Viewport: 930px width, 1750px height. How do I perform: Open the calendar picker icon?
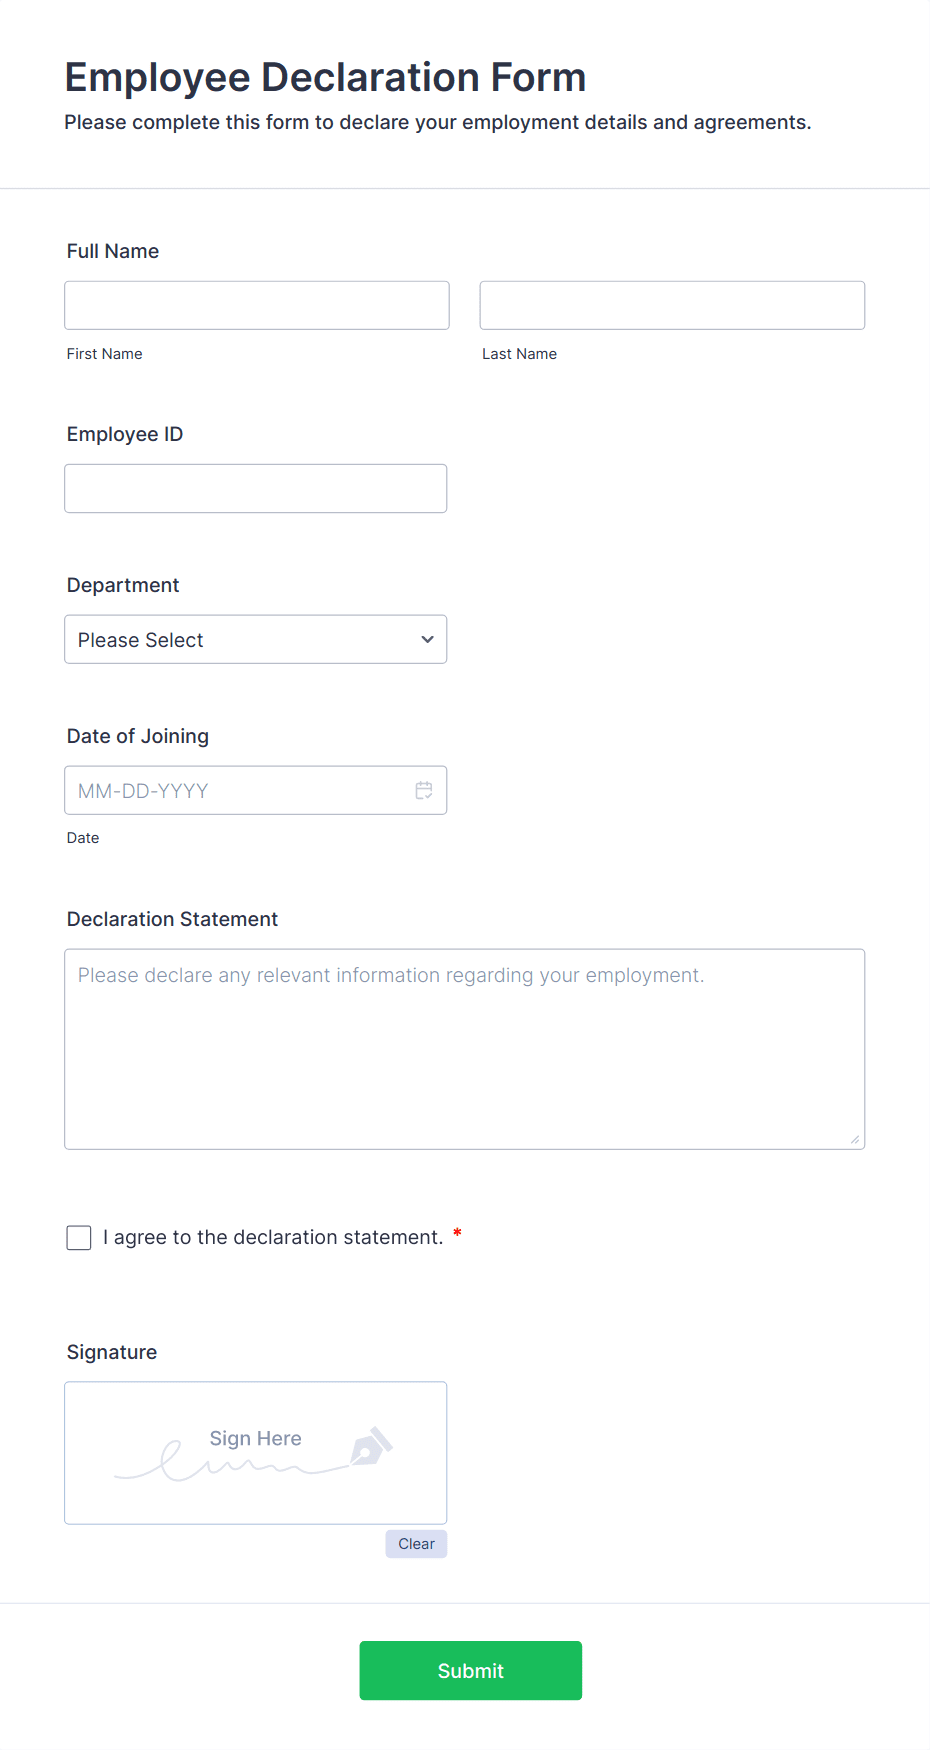[x=424, y=791]
